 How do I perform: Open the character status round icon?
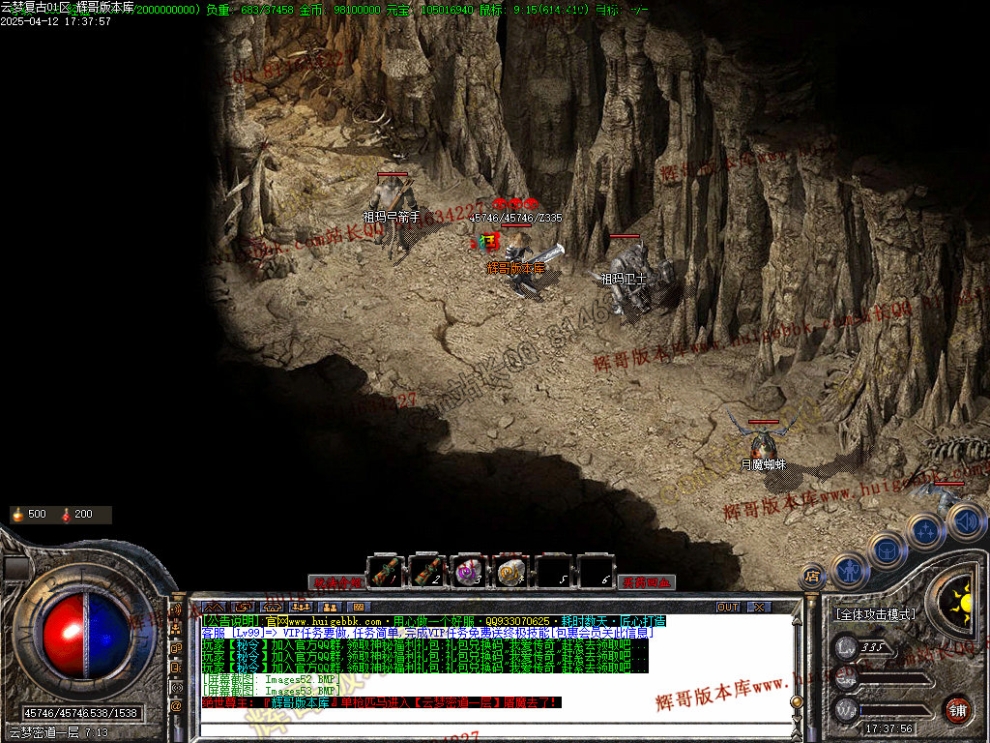[850, 570]
